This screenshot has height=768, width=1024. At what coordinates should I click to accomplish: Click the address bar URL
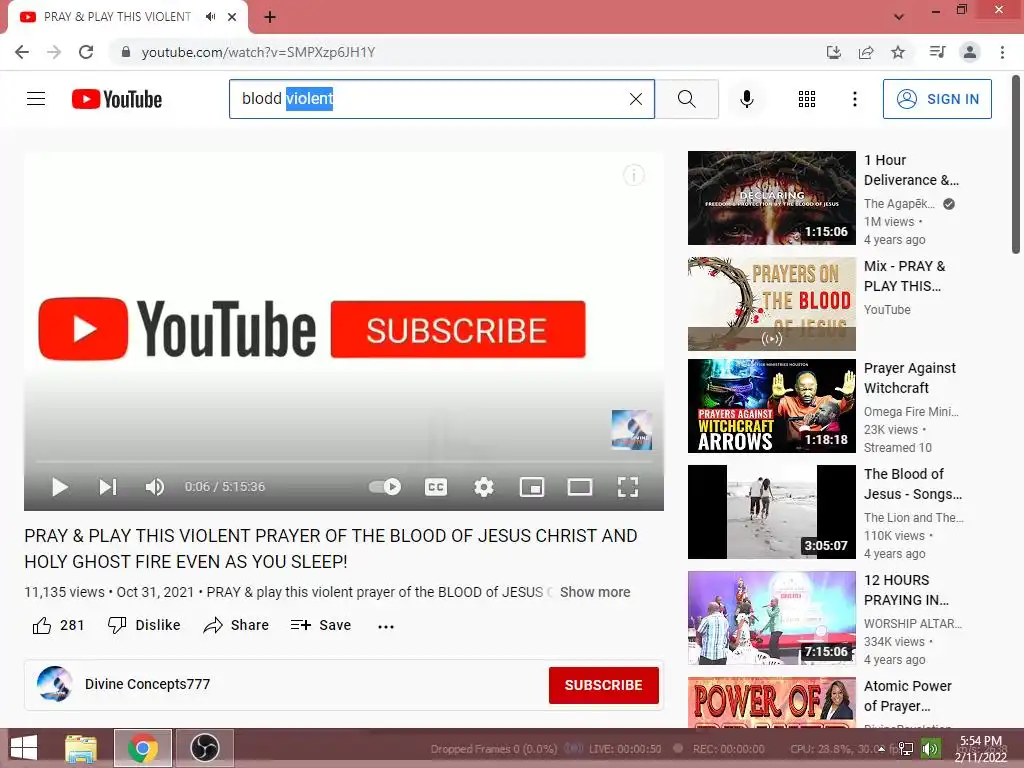click(x=258, y=52)
